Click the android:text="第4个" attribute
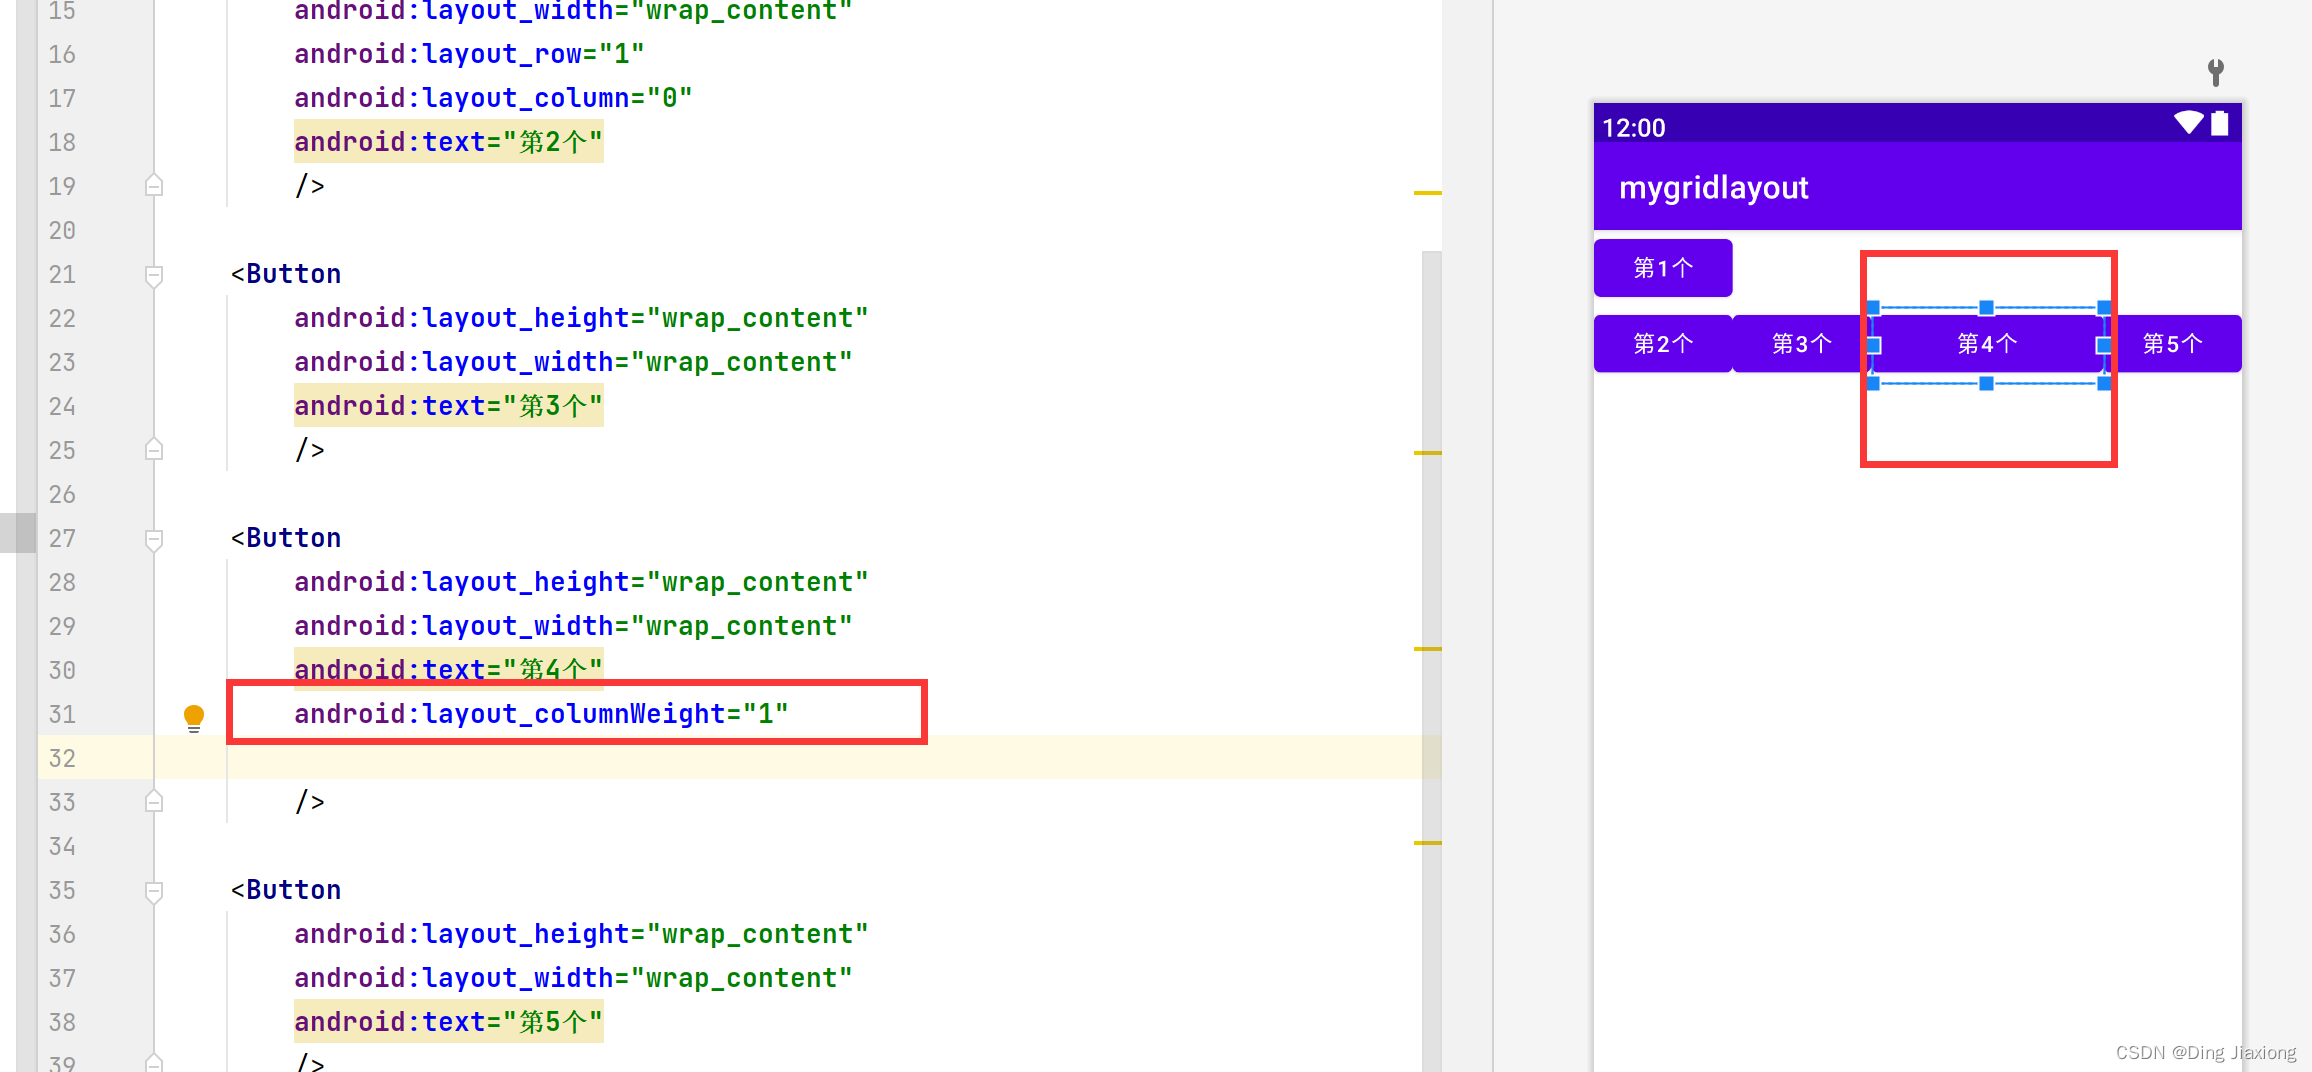 [x=449, y=669]
